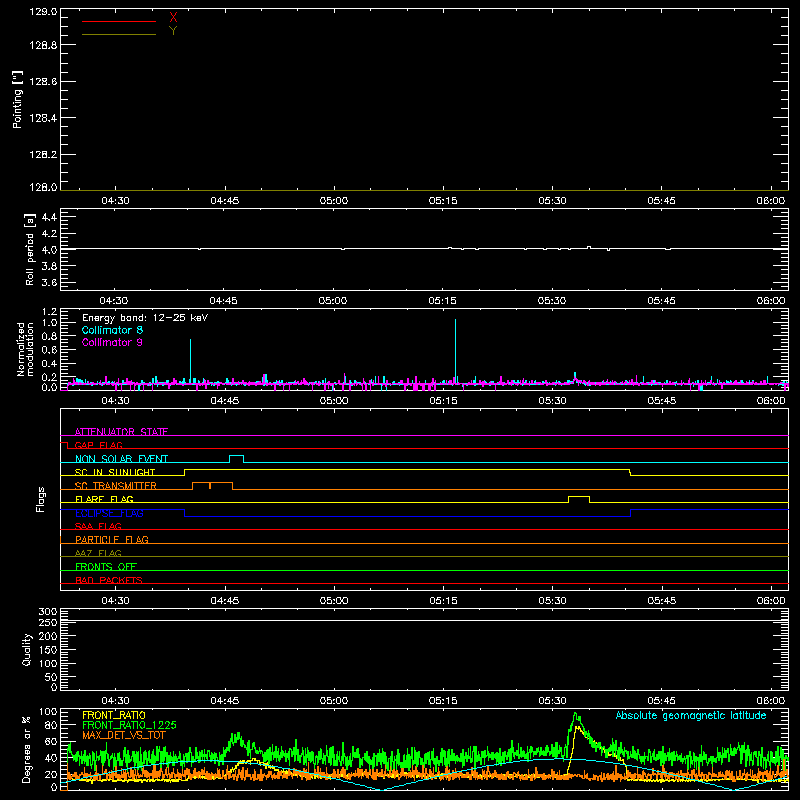
Task: Click the orange MAX_DET_VS_TOT legend label
Action: point(123,735)
